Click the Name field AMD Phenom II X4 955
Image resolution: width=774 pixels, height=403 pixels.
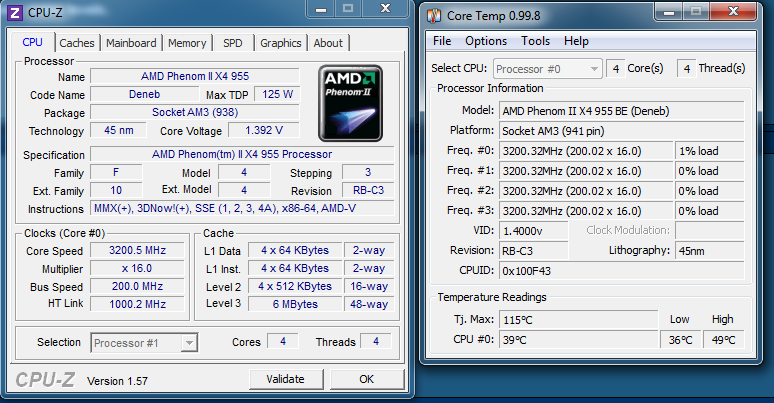[x=195, y=76]
